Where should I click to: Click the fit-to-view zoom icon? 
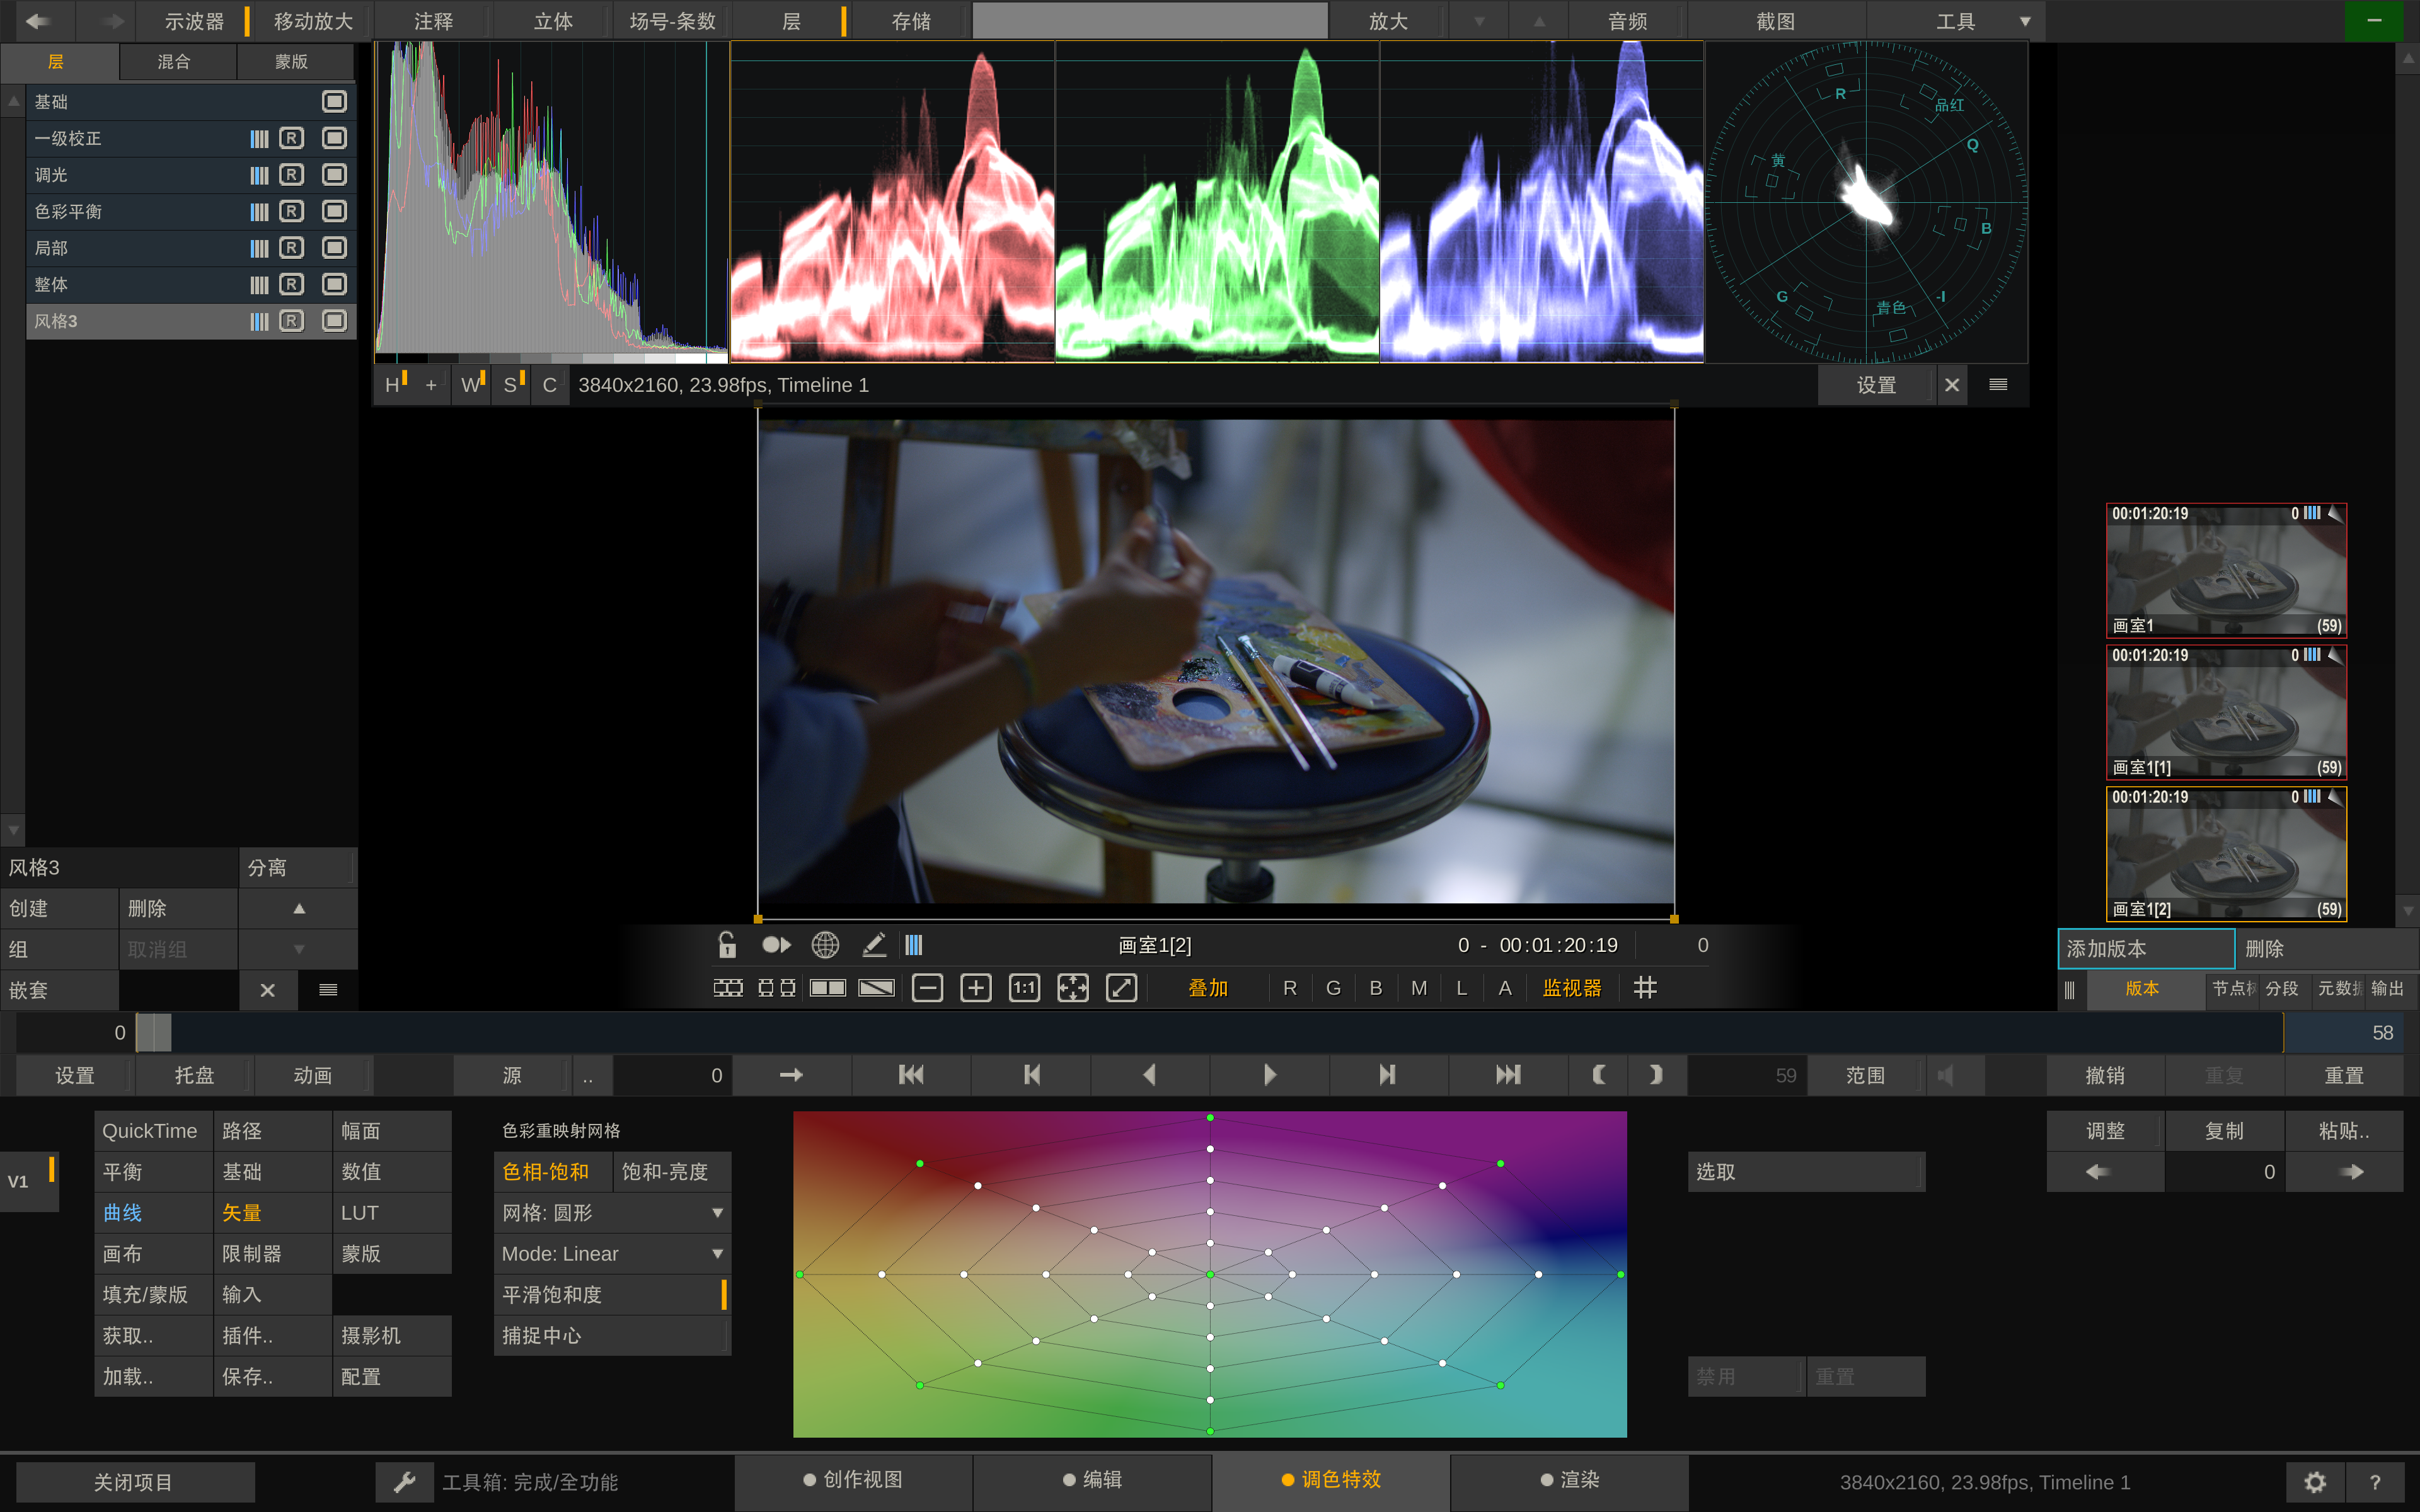coord(1073,988)
